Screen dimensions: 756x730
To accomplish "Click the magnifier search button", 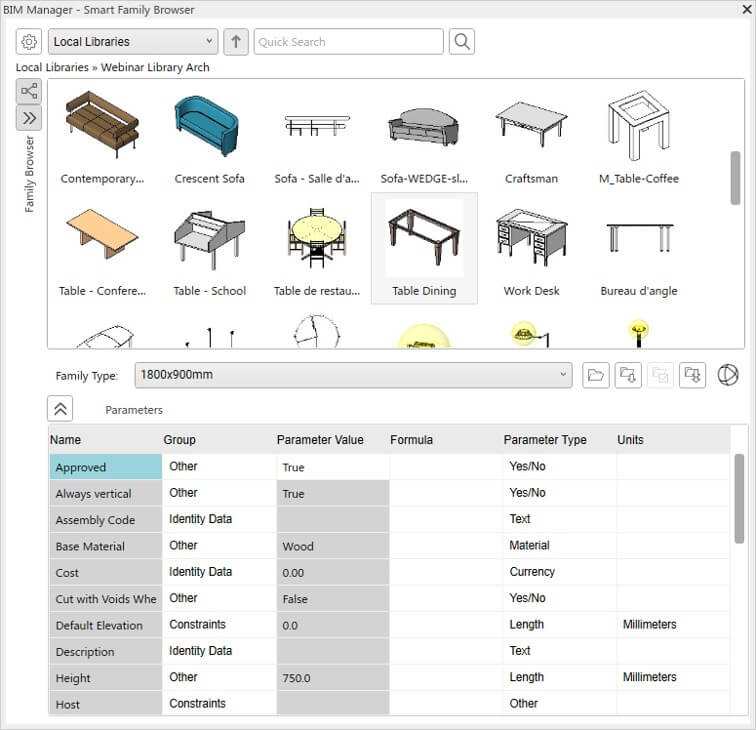I will click(461, 42).
